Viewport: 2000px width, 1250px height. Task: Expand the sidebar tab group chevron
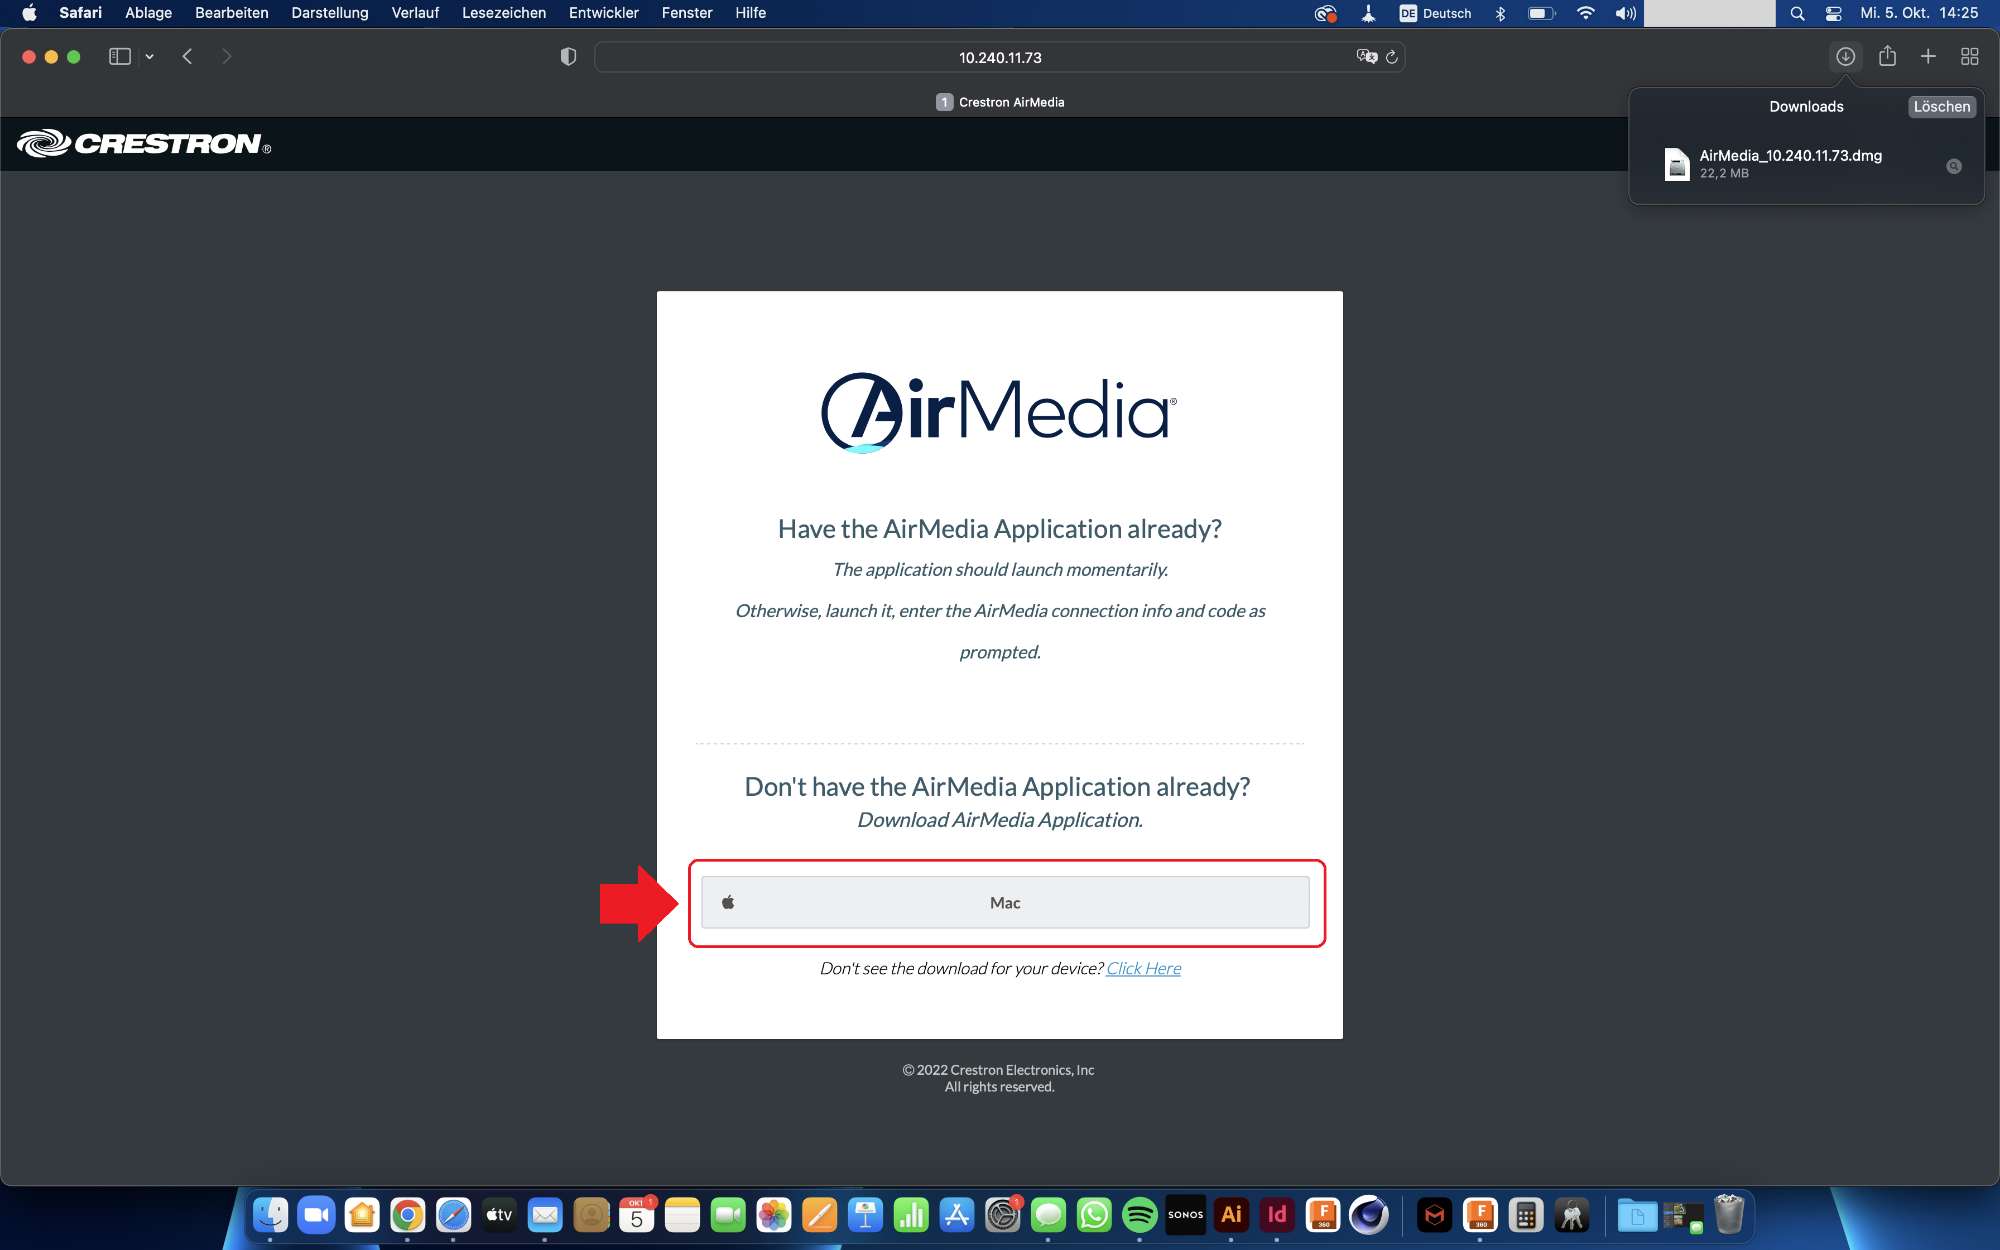tap(149, 57)
